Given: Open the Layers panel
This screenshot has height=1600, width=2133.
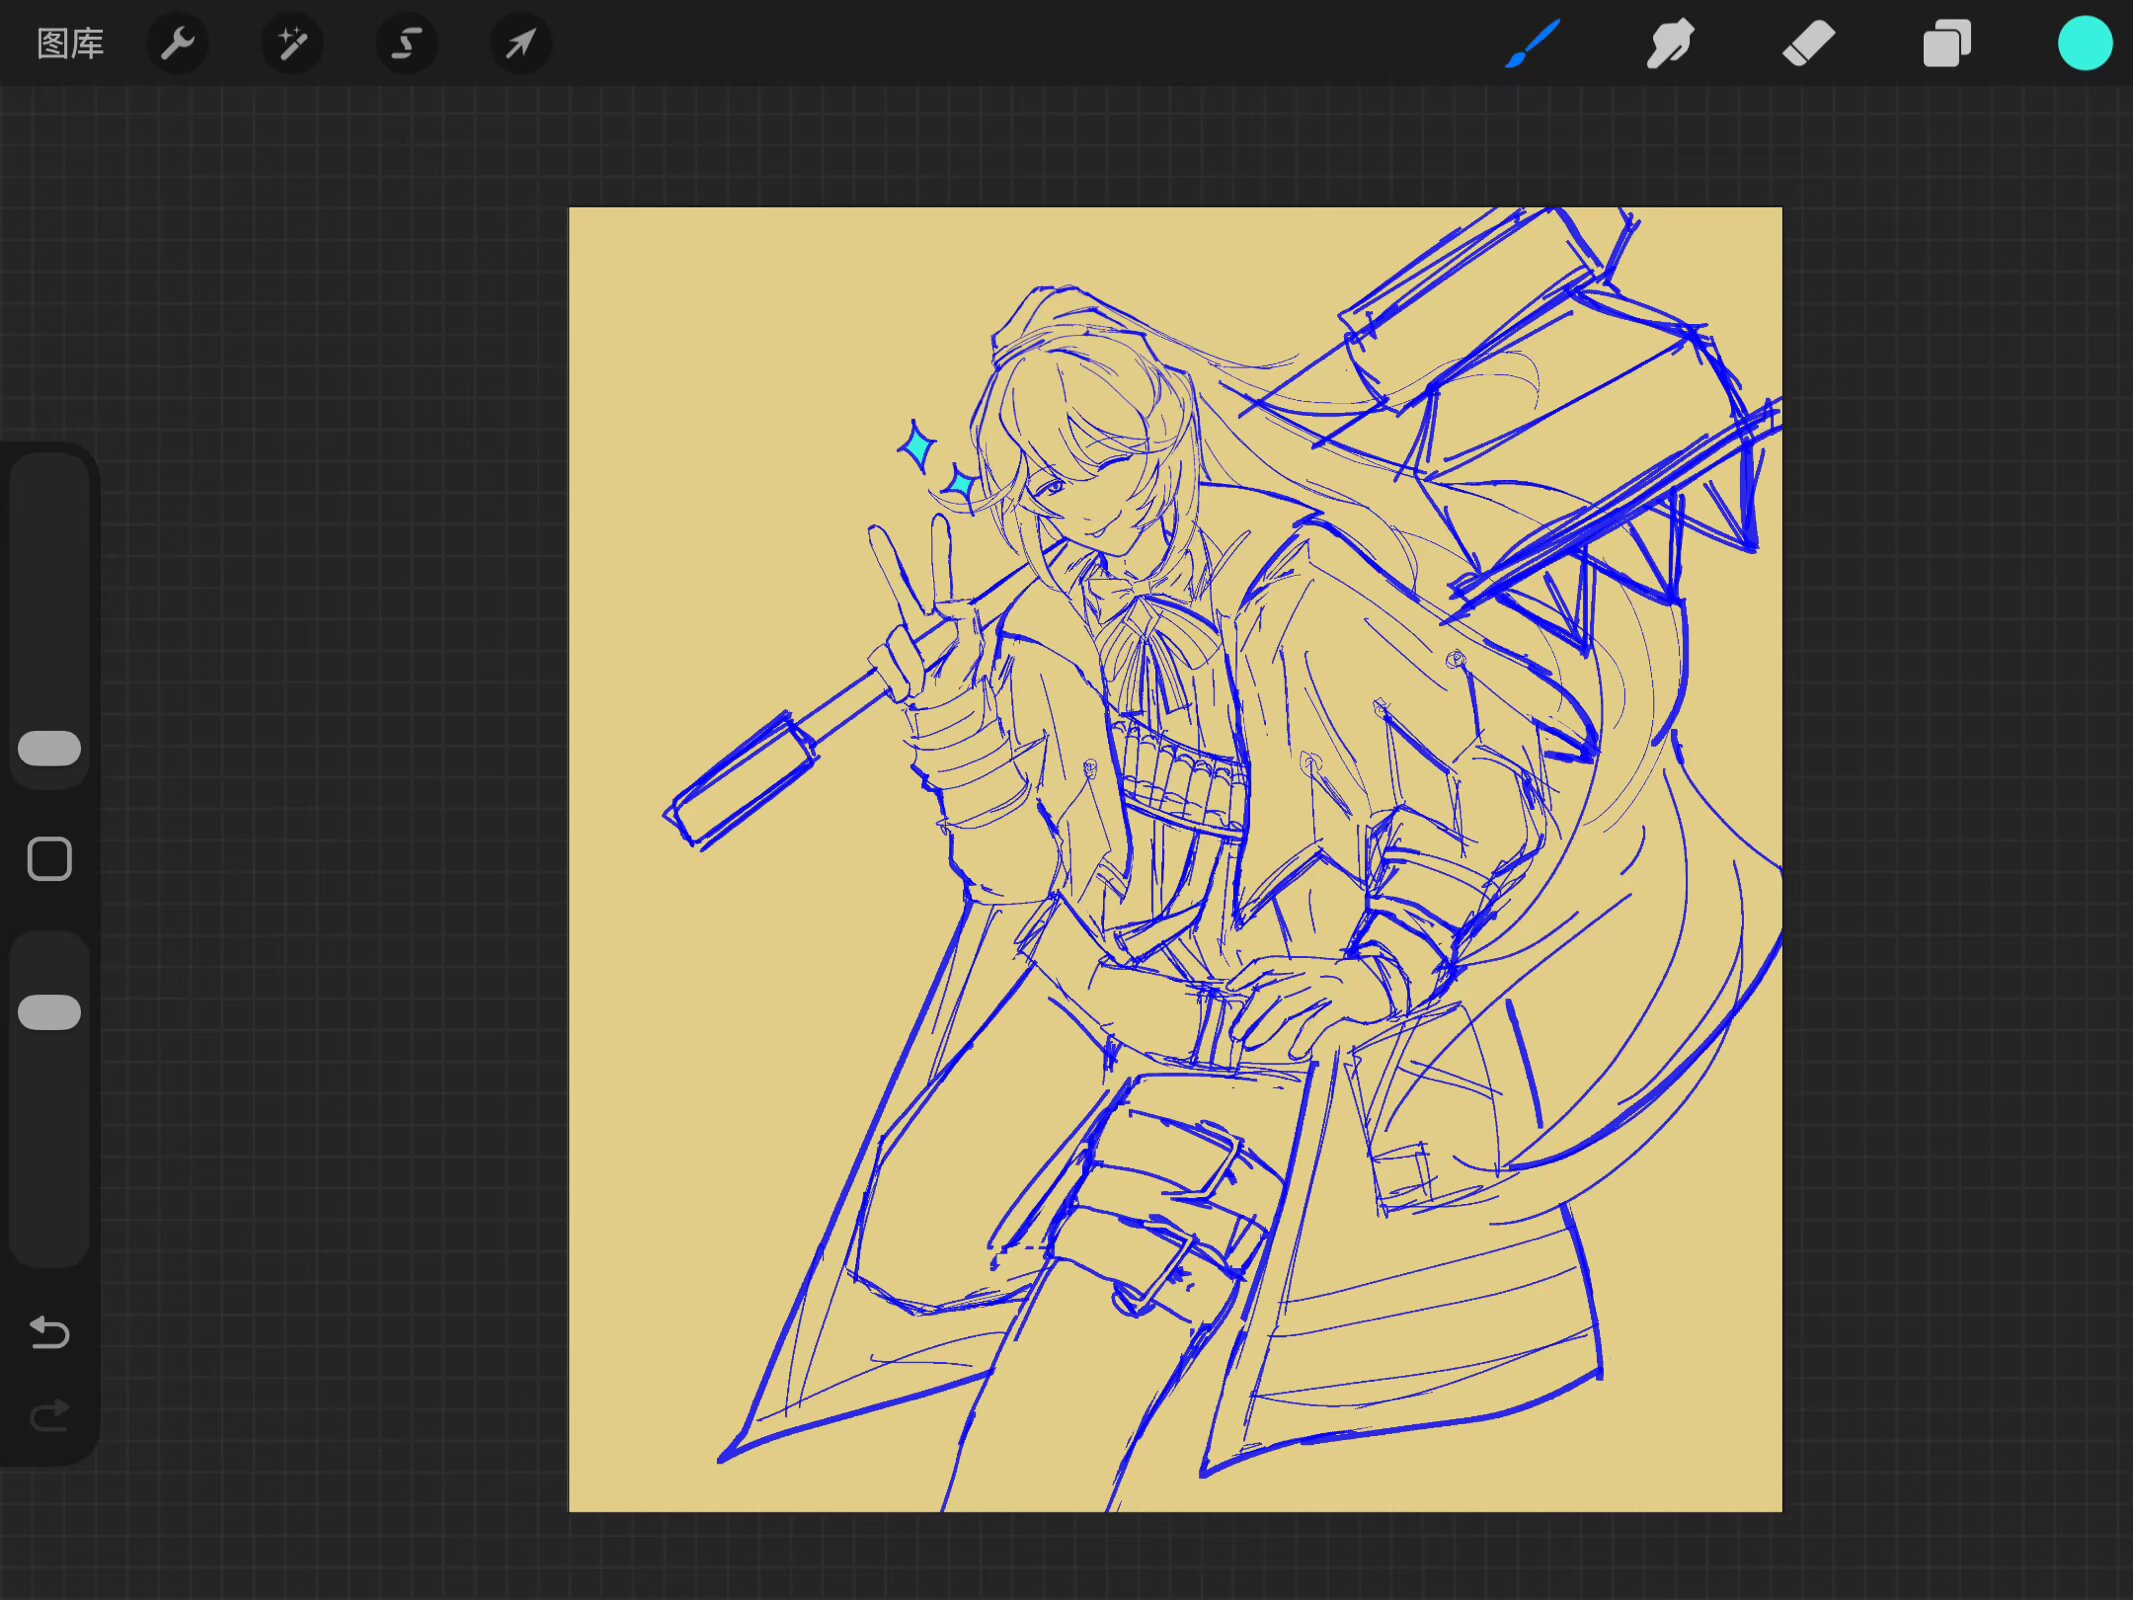Looking at the screenshot, I should [x=1946, y=44].
